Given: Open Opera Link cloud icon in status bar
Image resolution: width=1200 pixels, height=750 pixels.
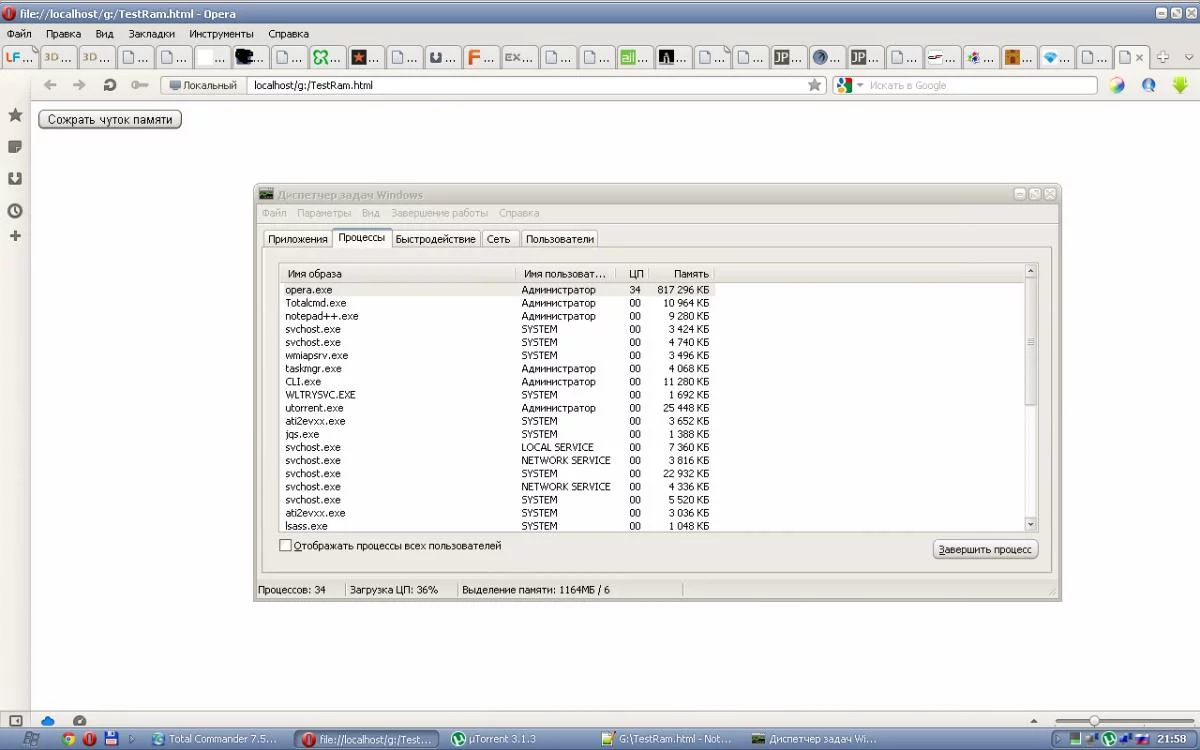Looking at the screenshot, I should coord(48,721).
